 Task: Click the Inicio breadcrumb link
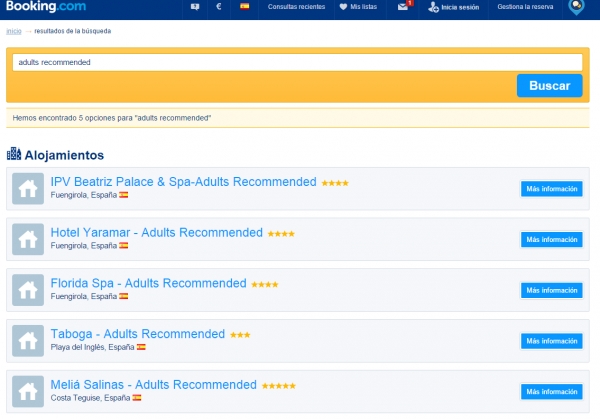point(14,31)
